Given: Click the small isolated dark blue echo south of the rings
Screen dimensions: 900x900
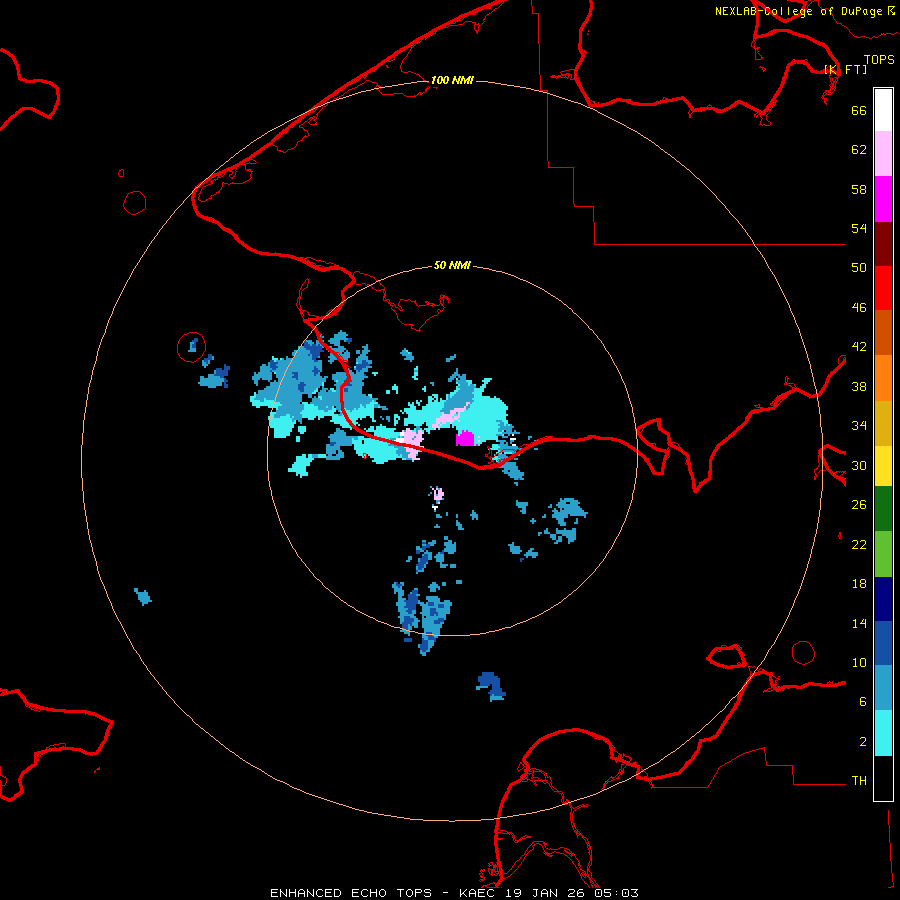Looking at the screenshot, I should [x=491, y=685].
